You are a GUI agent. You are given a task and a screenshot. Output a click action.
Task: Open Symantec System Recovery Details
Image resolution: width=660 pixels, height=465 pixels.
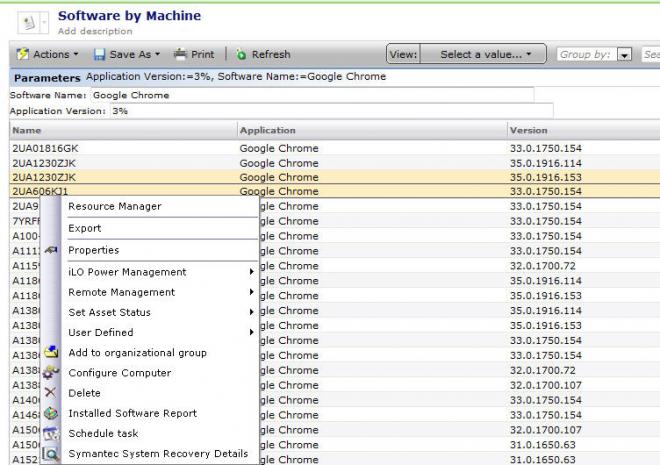(x=160, y=454)
